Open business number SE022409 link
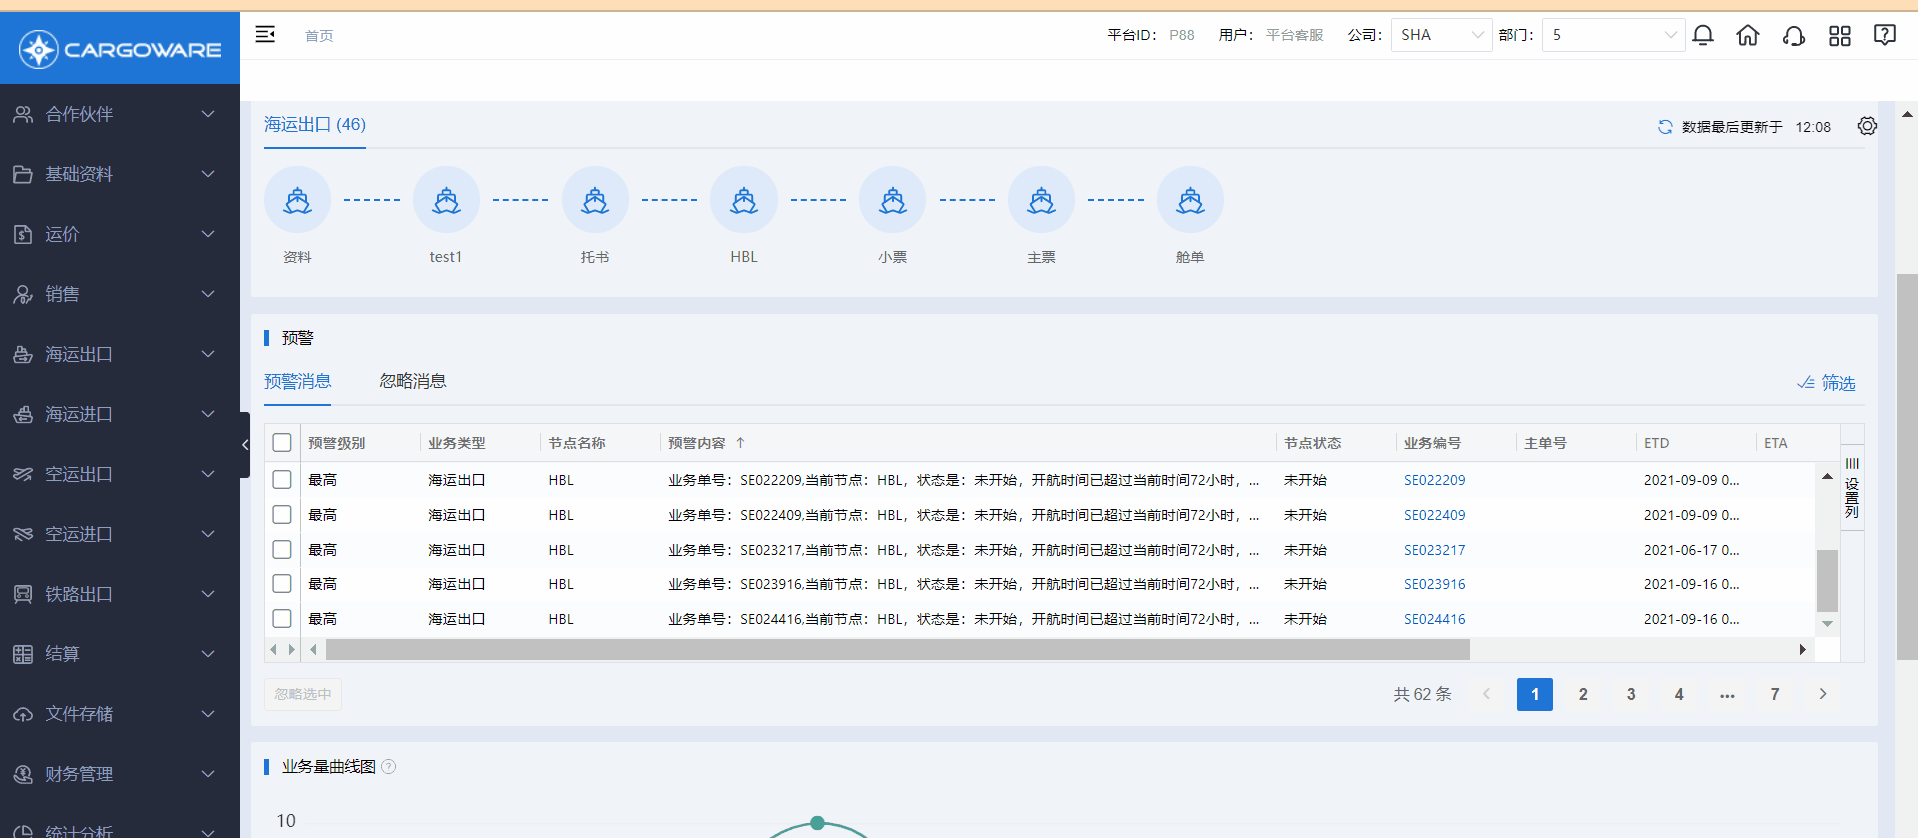 coord(1434,515)
